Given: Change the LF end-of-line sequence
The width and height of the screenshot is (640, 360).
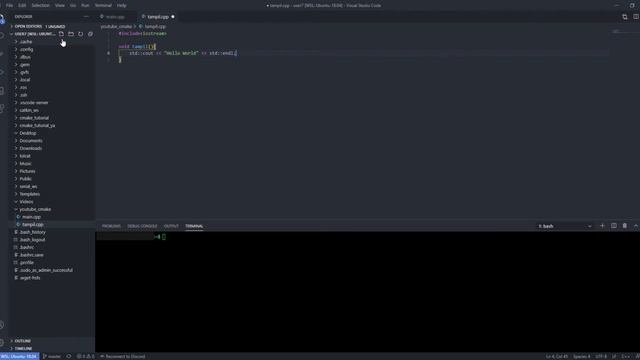Looking at the screenshot, I should 614,356.
